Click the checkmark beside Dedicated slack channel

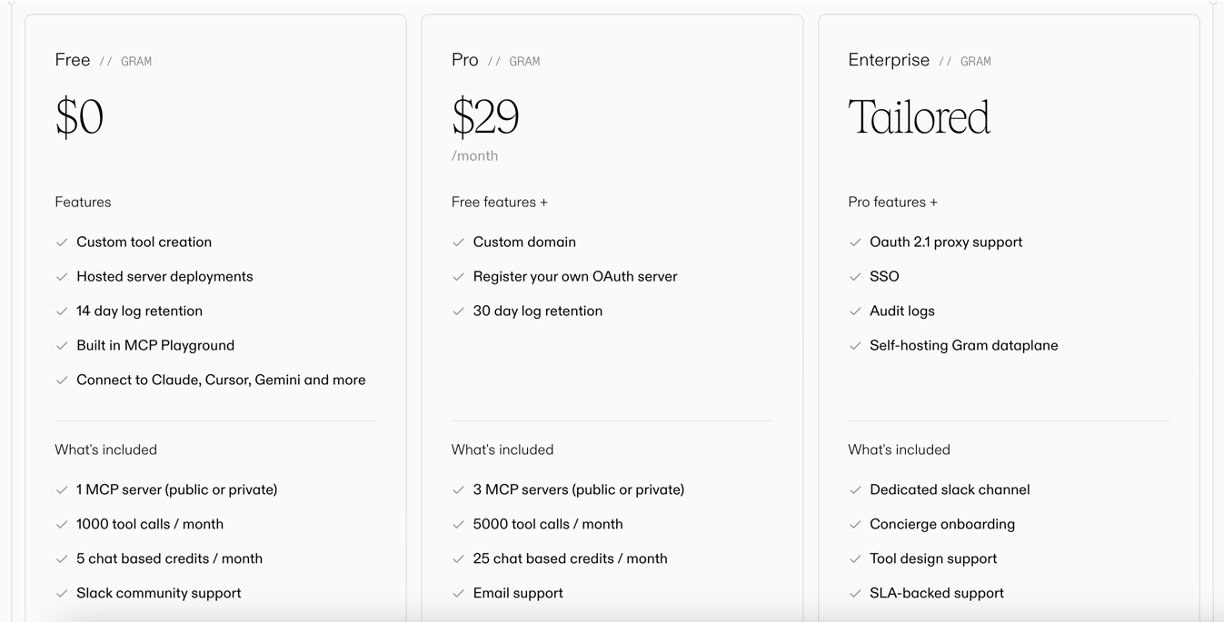click(x=855, y=490)
